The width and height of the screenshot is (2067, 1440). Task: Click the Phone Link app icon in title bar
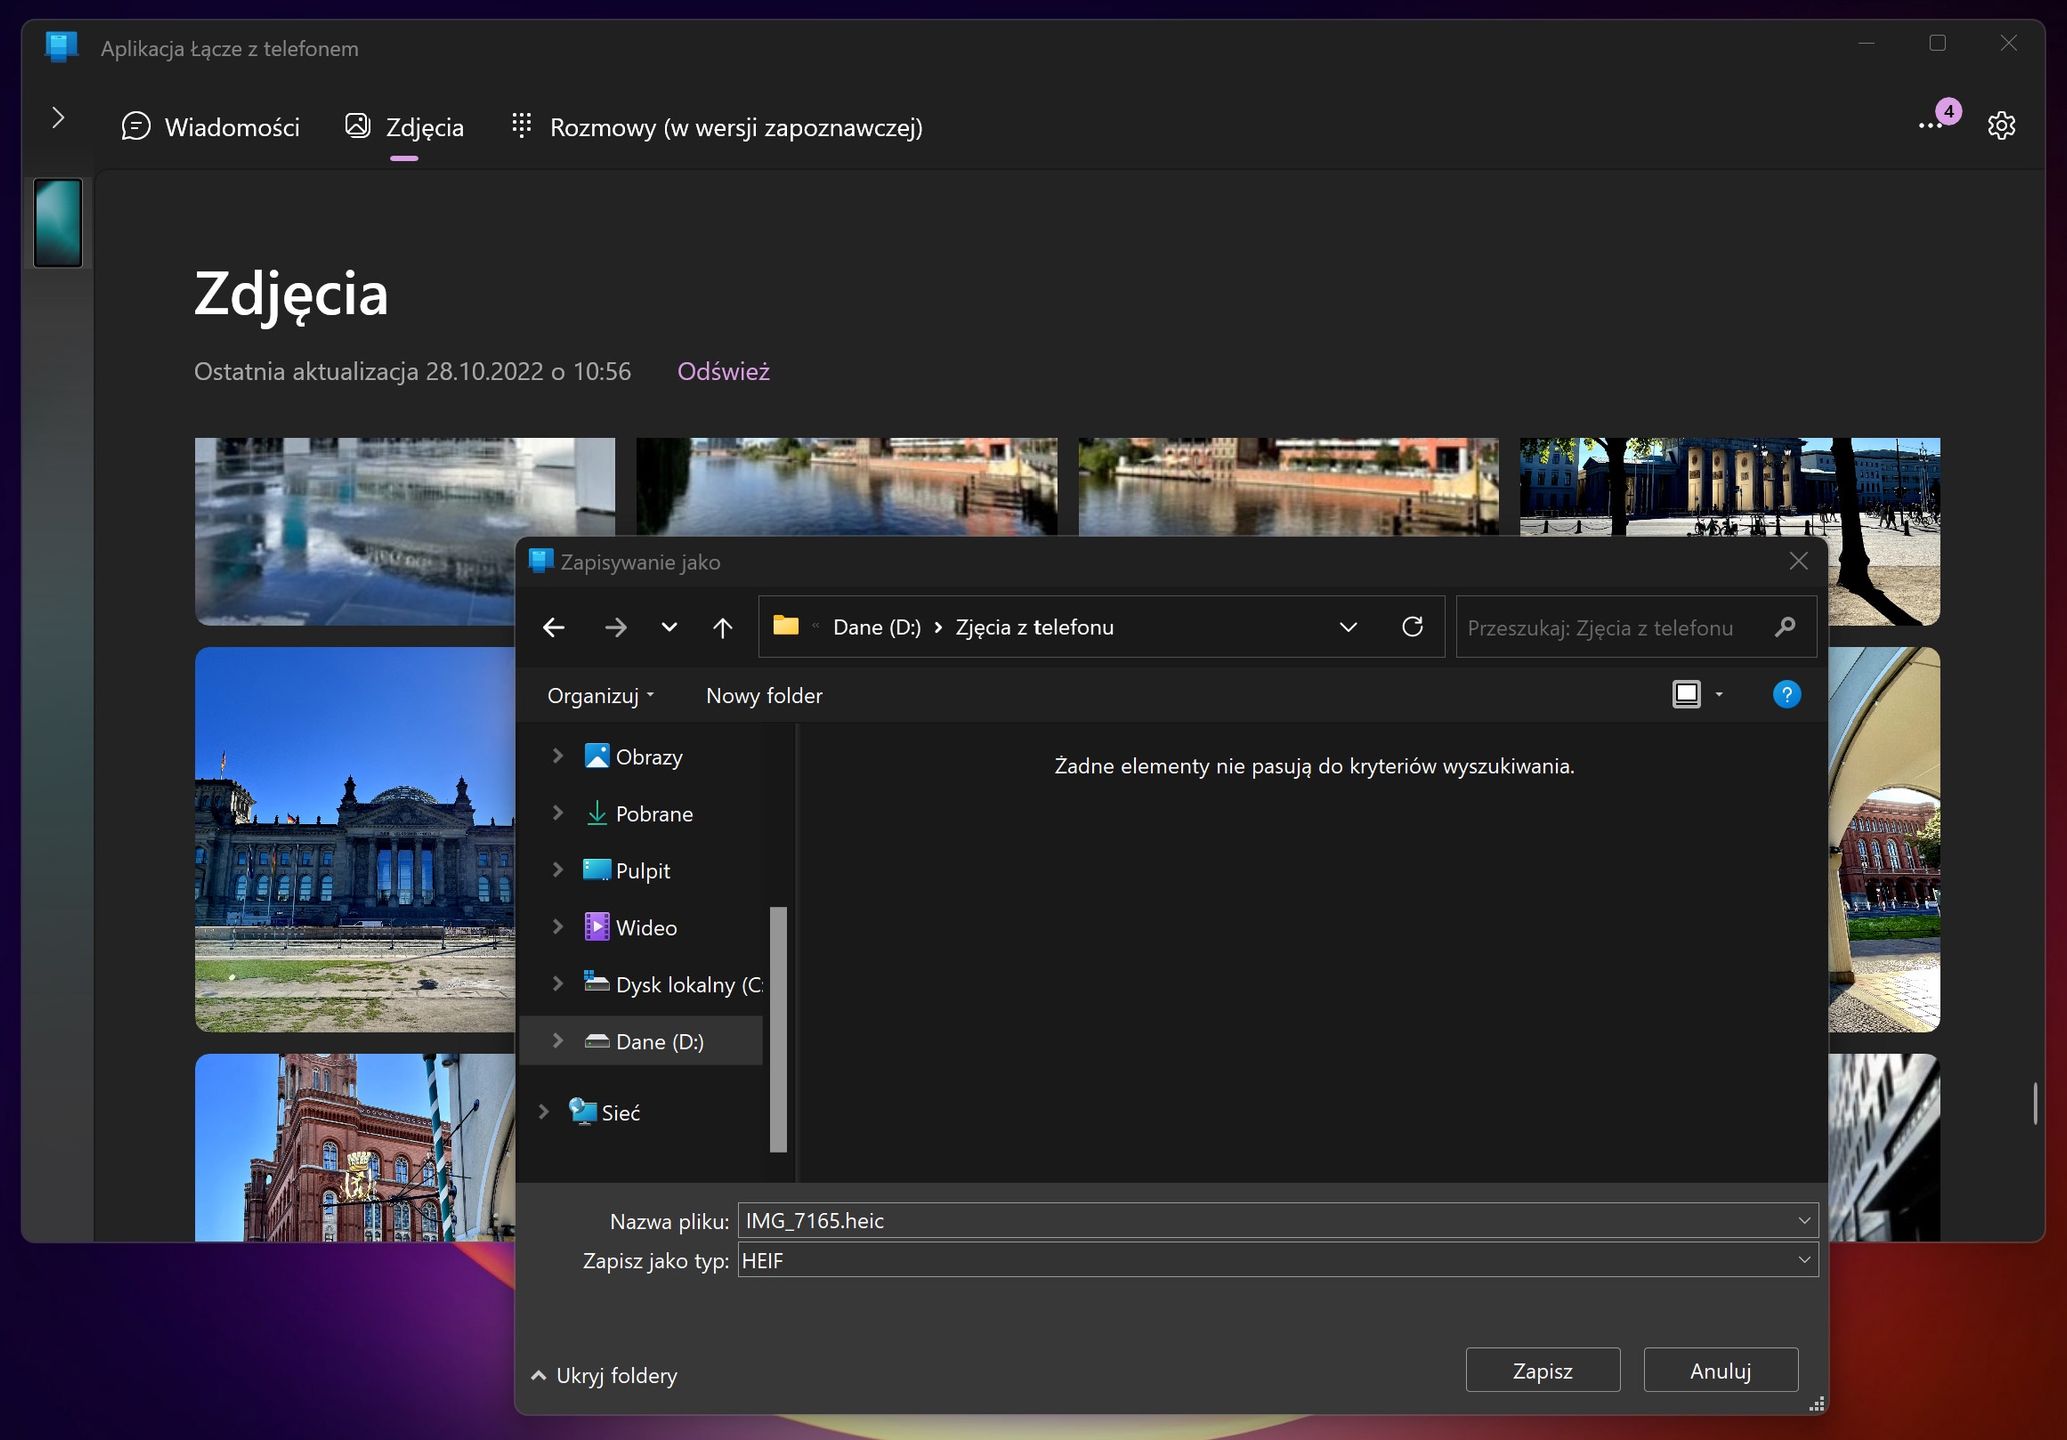tap(62, 47)
